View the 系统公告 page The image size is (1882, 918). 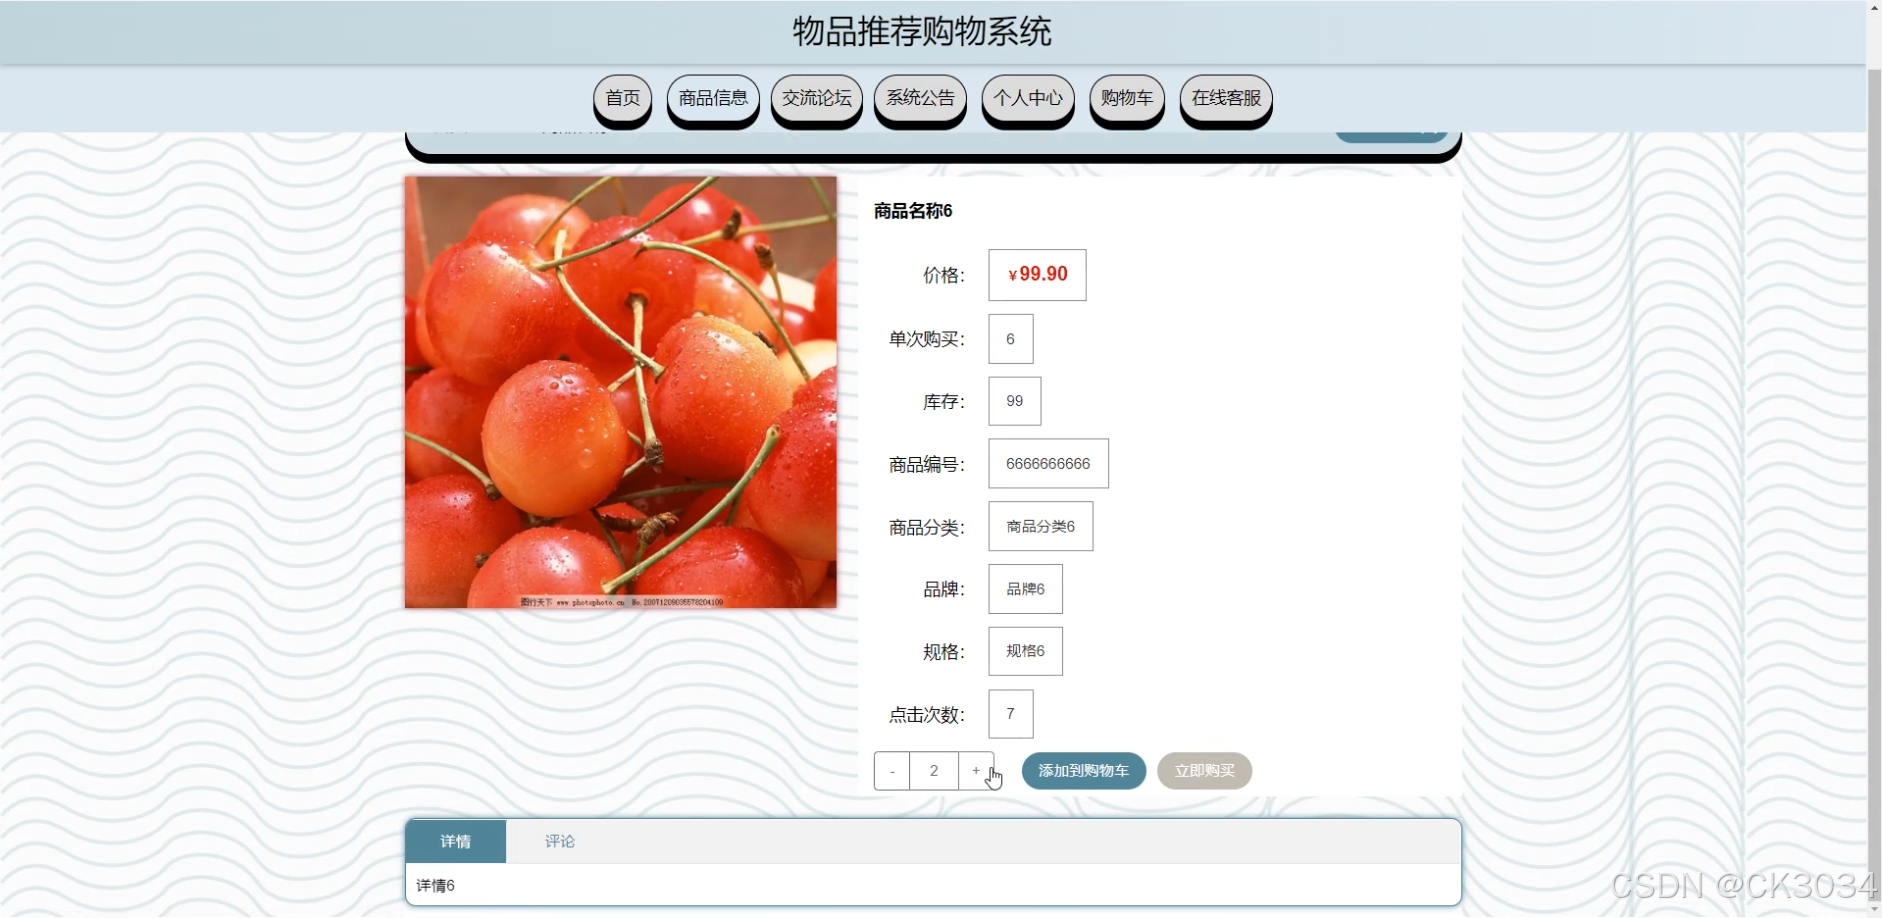[x=920, y=99]
